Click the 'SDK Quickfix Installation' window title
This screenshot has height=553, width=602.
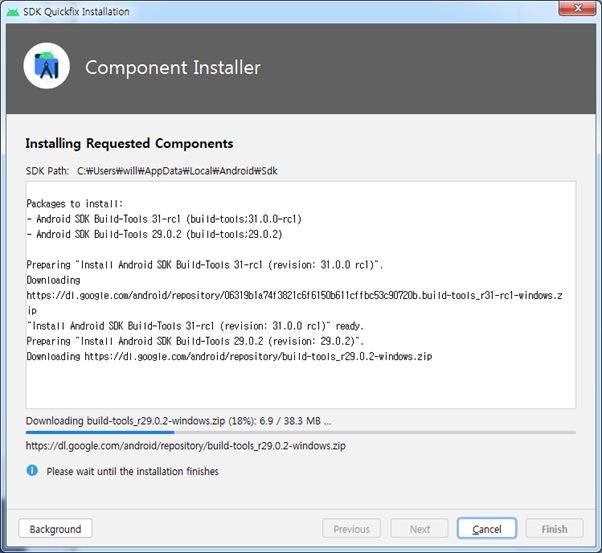pos(76,12)
